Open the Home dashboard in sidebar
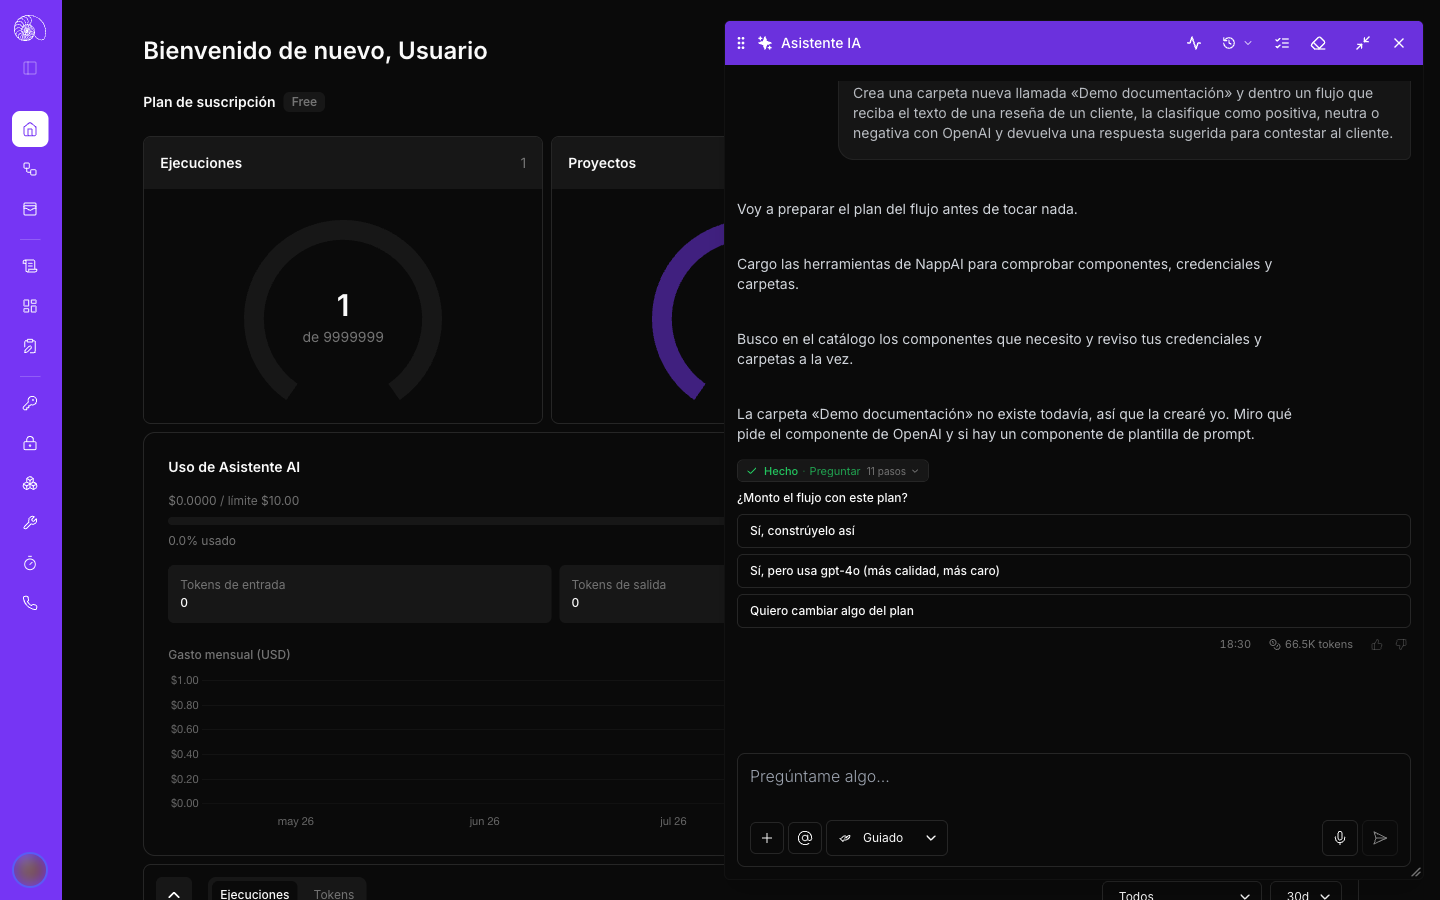This screenshot has width=1440, height=900. pyautogui.click(x=30, y=129)
